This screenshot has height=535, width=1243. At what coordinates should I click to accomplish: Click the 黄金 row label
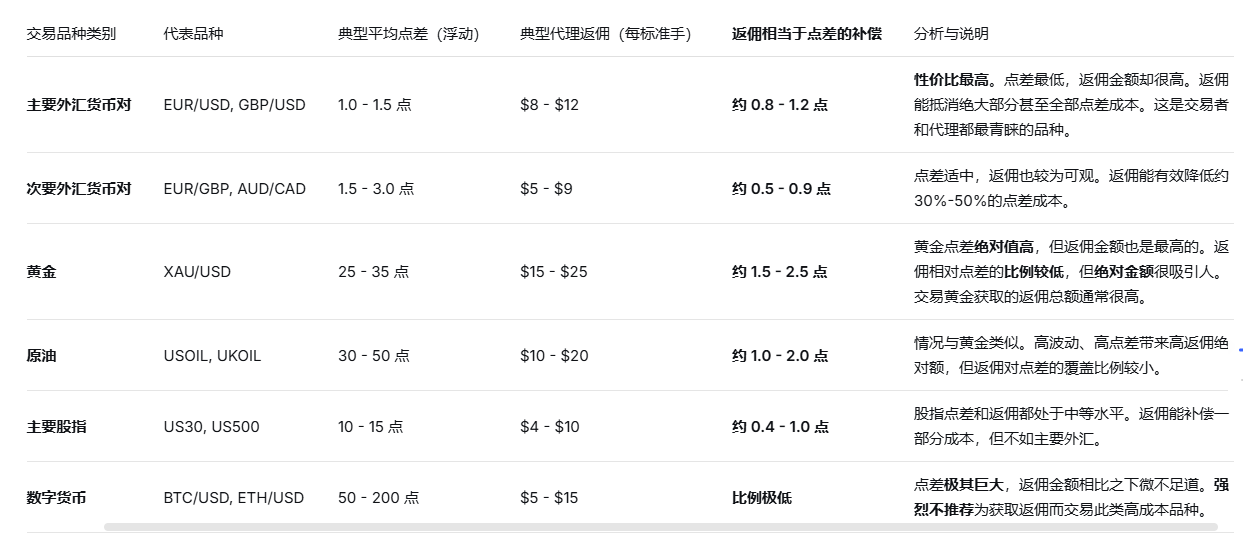pos(41,271)
